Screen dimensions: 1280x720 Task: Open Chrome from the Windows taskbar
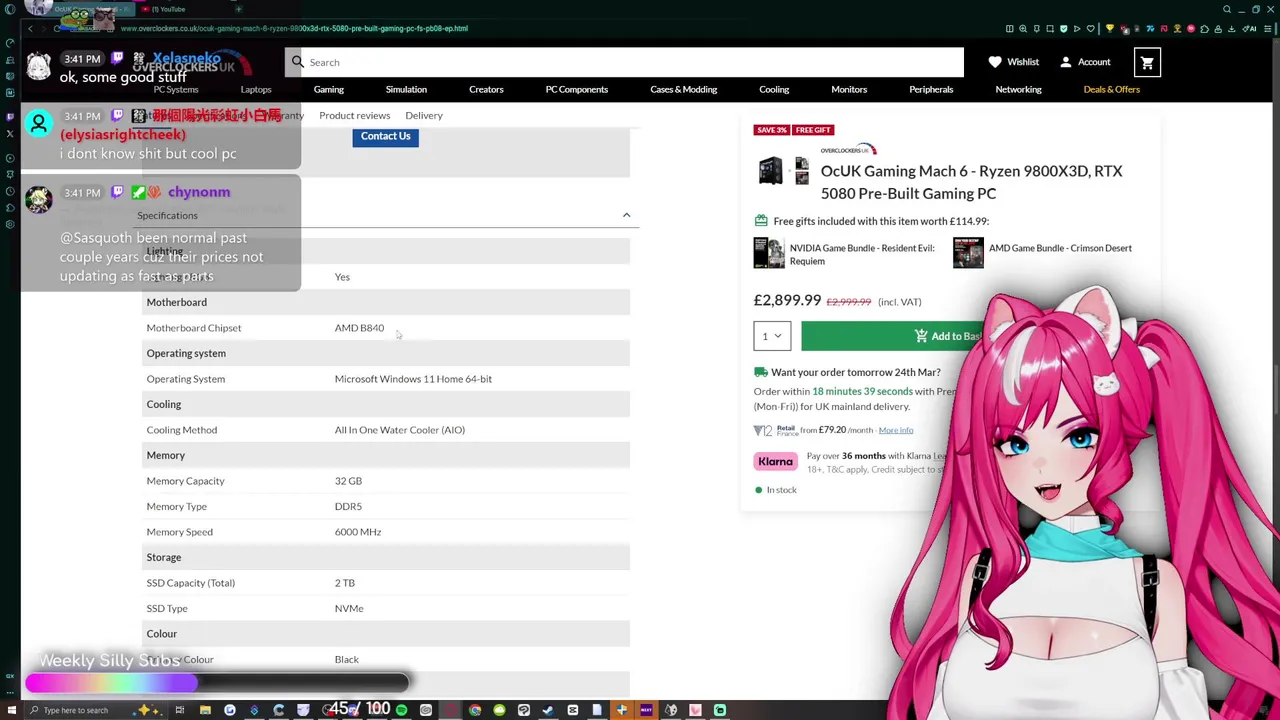coord(475,710)
